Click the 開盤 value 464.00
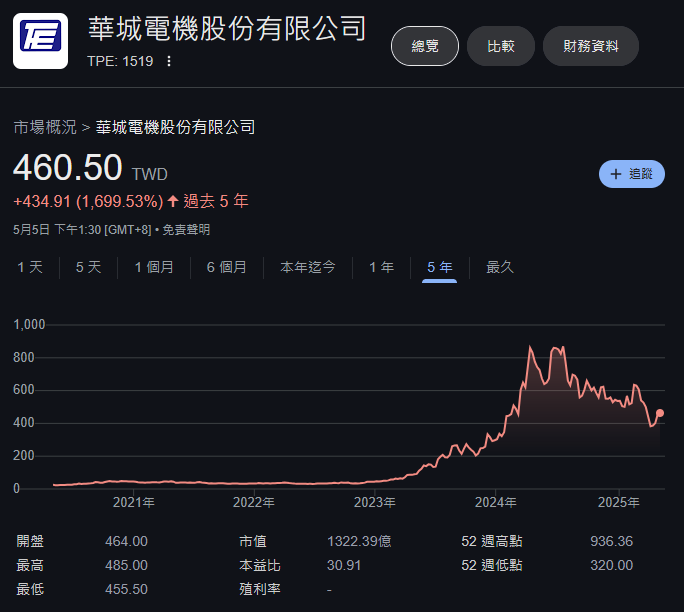 pyautogui.click(x=127, y=541)
